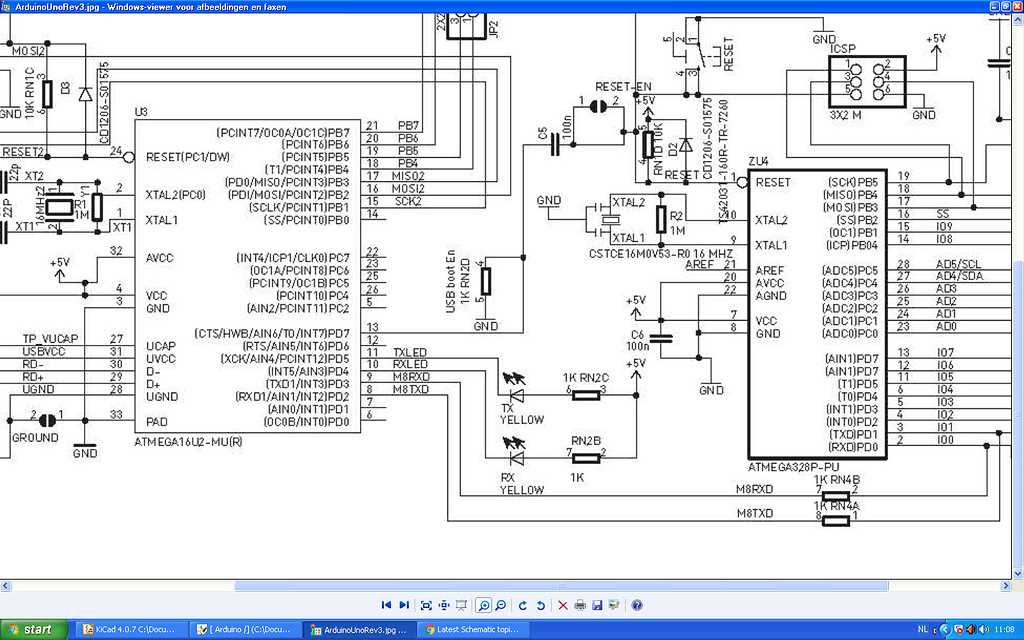Select the zoom out magnifier

(501, 605)
